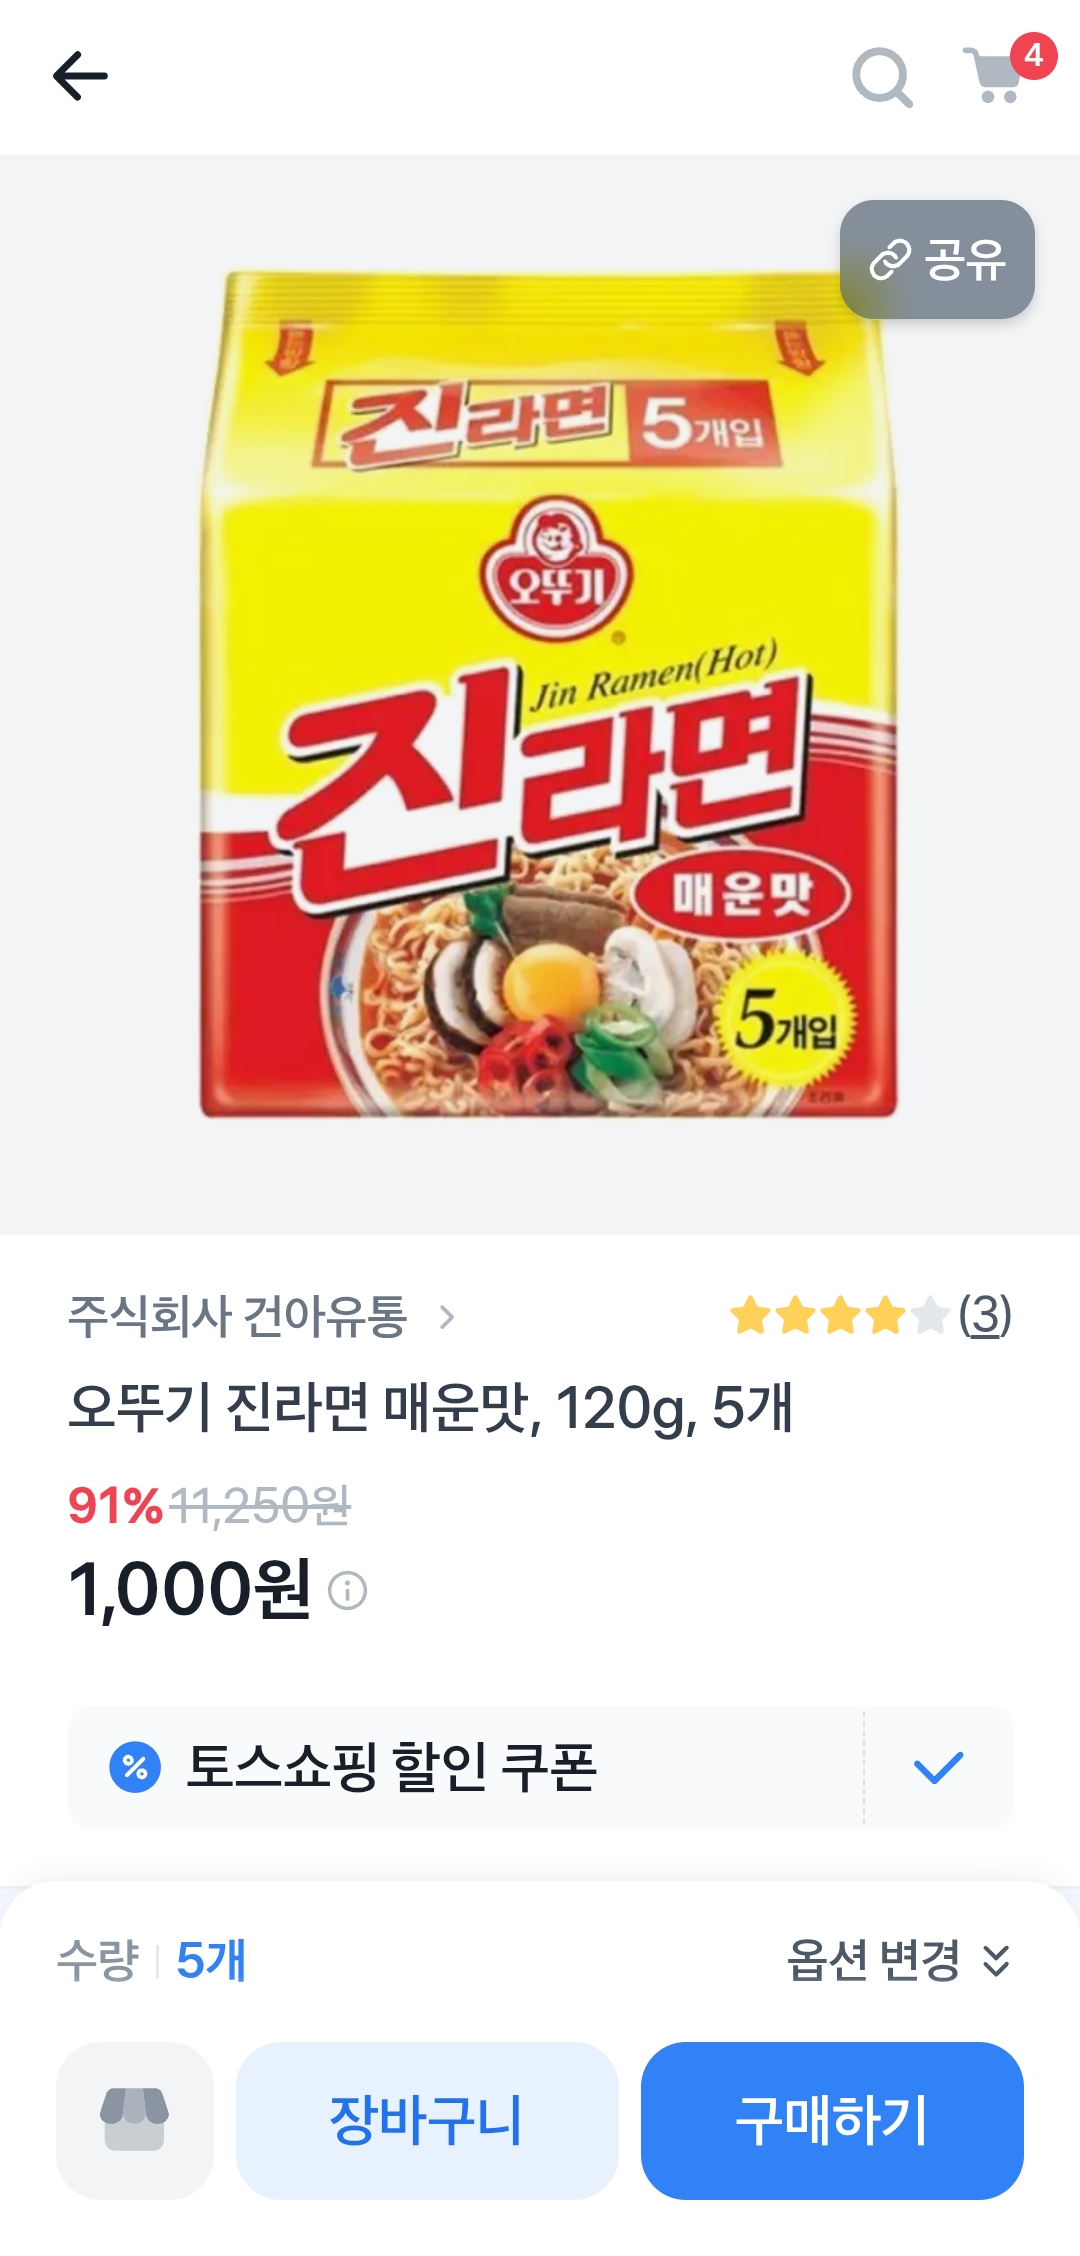
Task: Tap the Jin Ramen product image
Action: coord(548,694)
